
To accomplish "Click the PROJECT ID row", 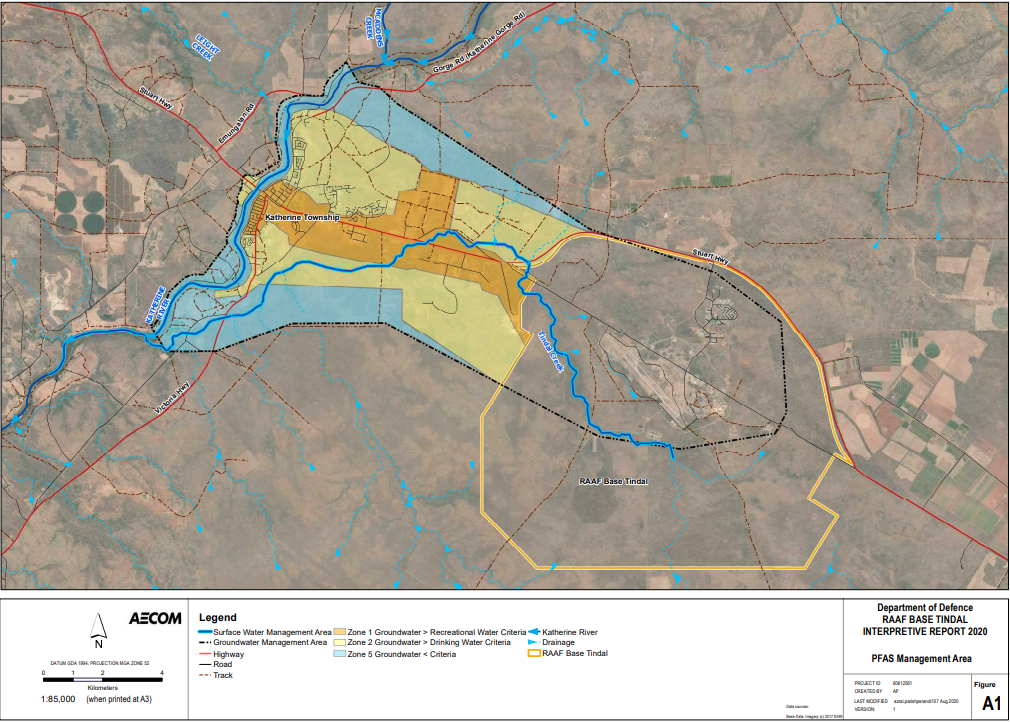I will click(x=881, y=683).
